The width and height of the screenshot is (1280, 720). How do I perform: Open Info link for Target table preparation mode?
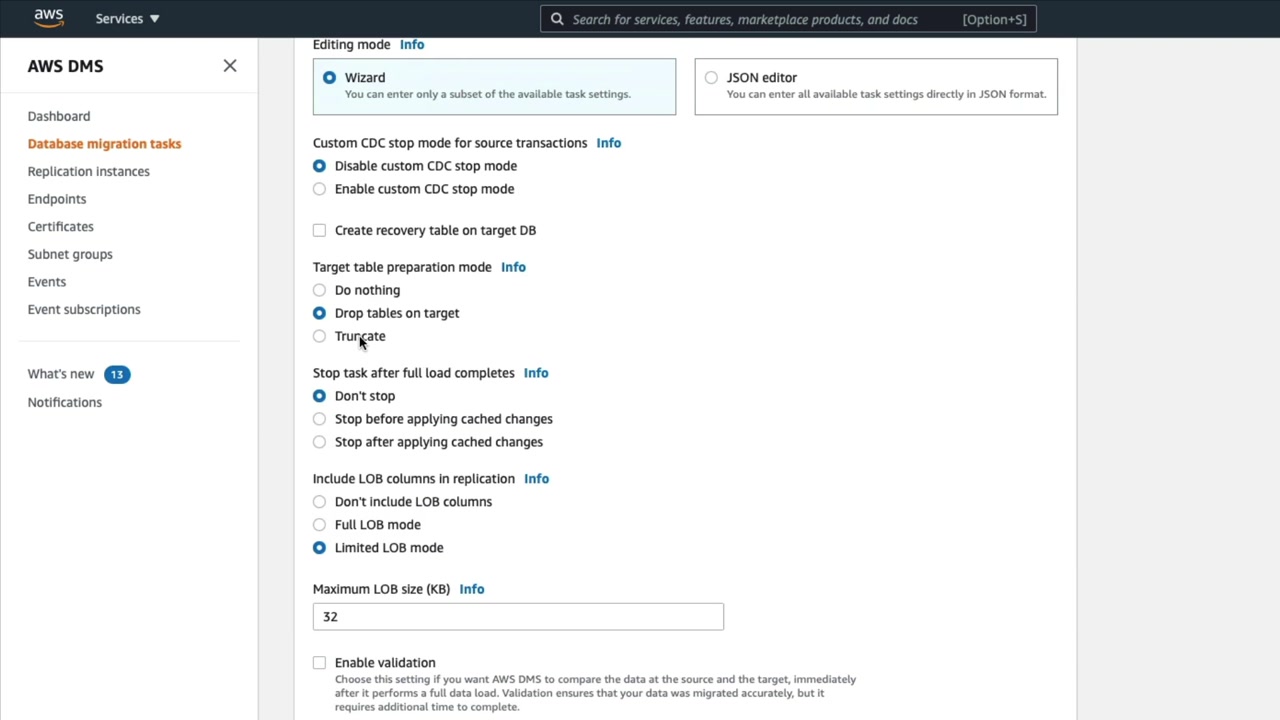point(513,267)
